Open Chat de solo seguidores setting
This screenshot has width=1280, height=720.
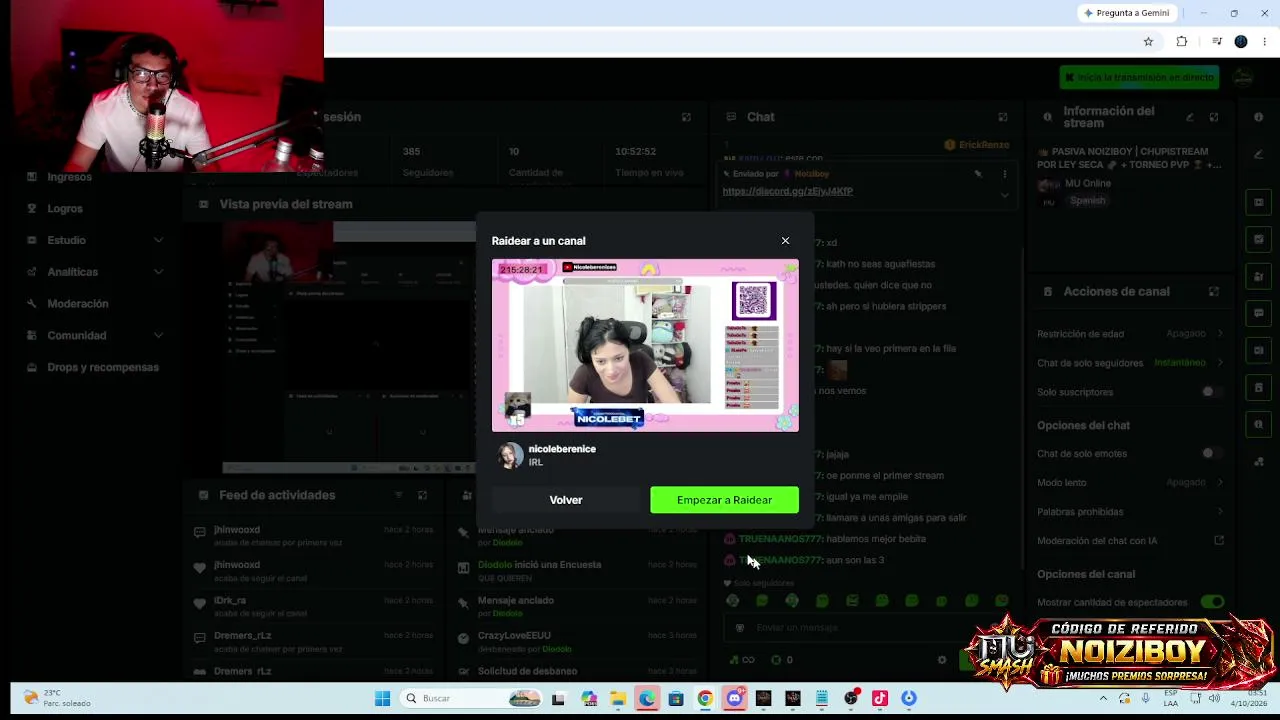pyautogui.click(x=1130, y=363)
